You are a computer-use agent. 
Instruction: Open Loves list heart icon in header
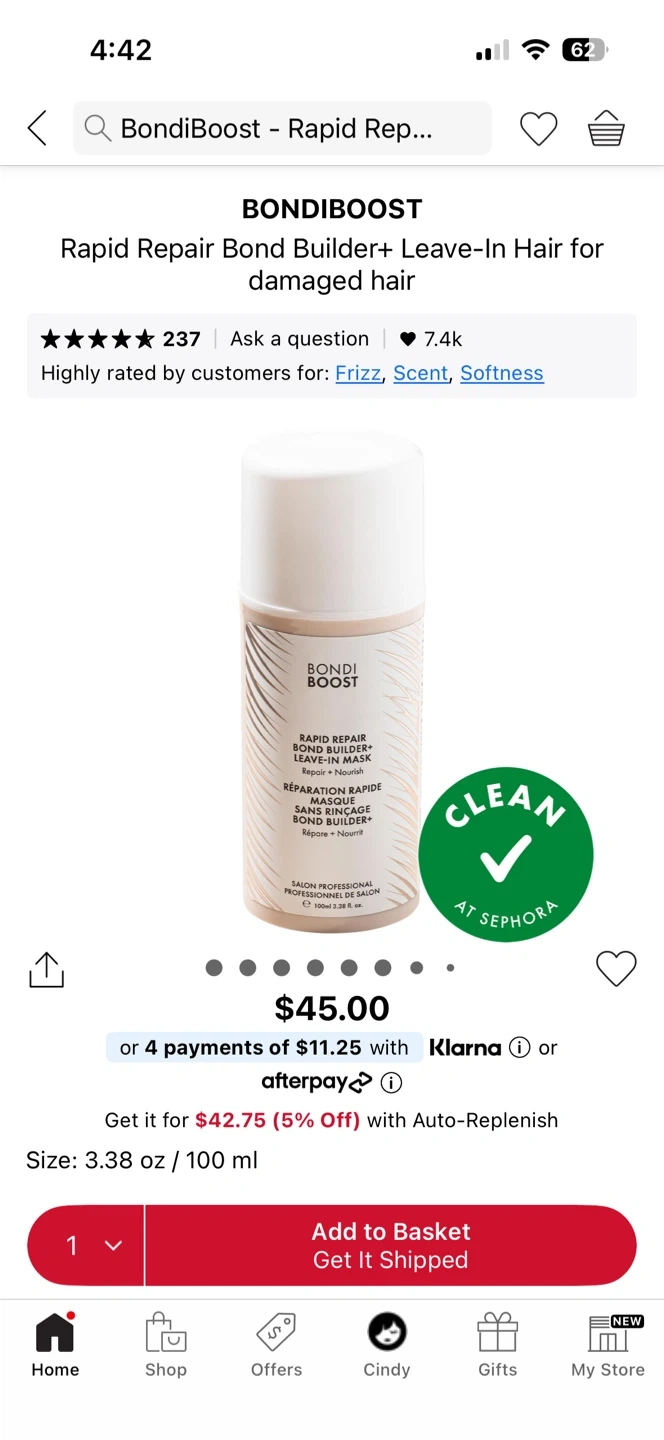538,128
